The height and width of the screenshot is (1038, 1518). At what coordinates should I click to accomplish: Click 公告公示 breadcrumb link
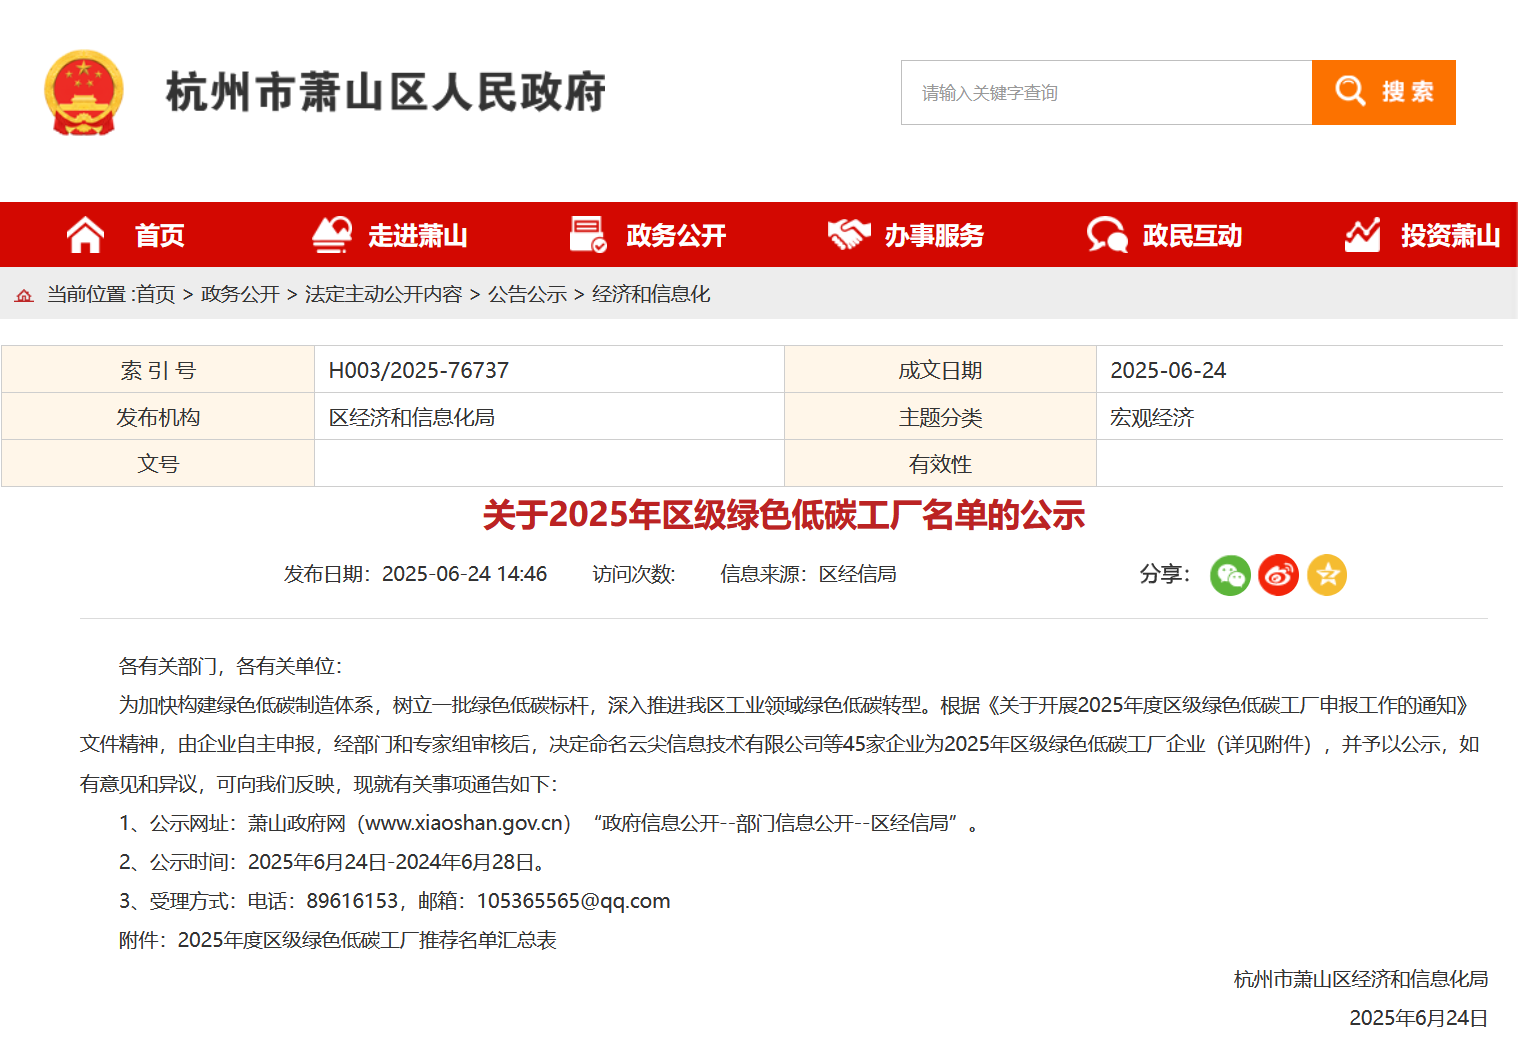click(527, 294)
